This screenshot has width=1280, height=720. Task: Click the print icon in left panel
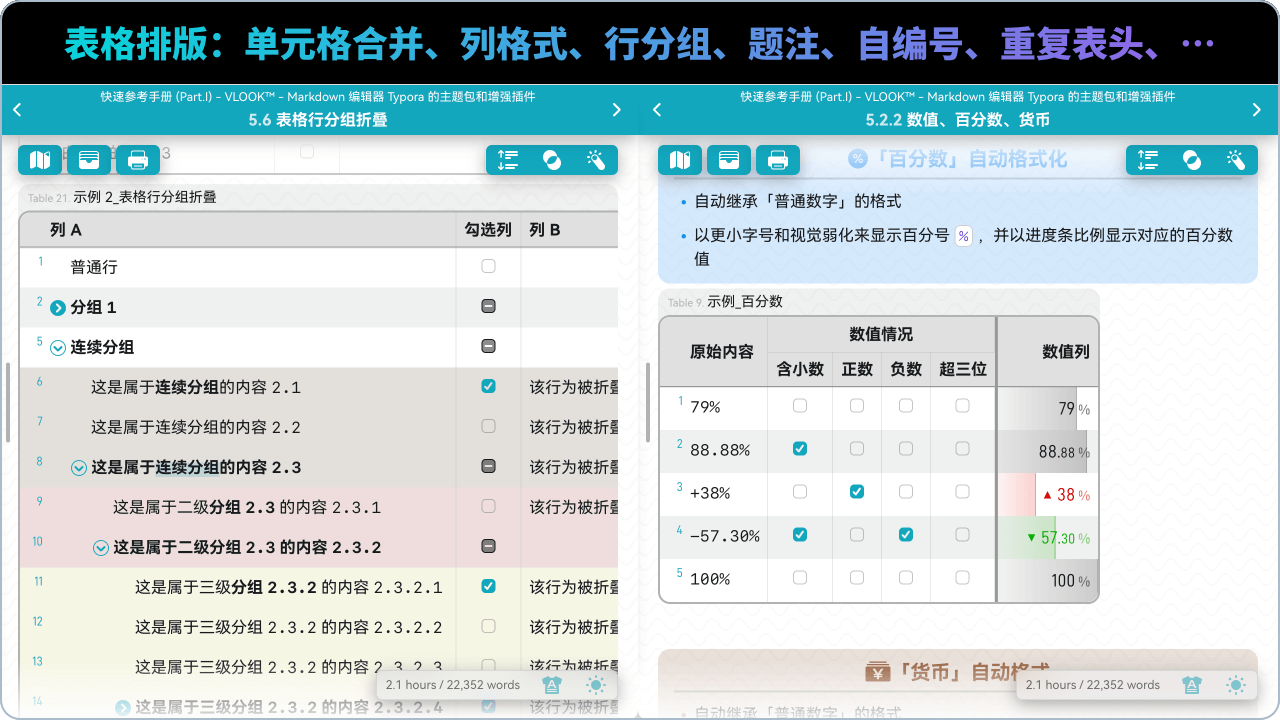tap(138, 160)
